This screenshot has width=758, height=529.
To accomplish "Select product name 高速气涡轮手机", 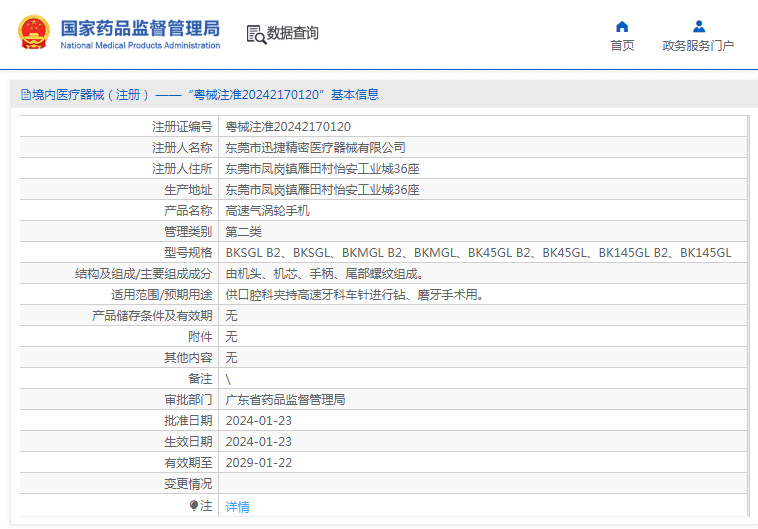I will [267, 211].
